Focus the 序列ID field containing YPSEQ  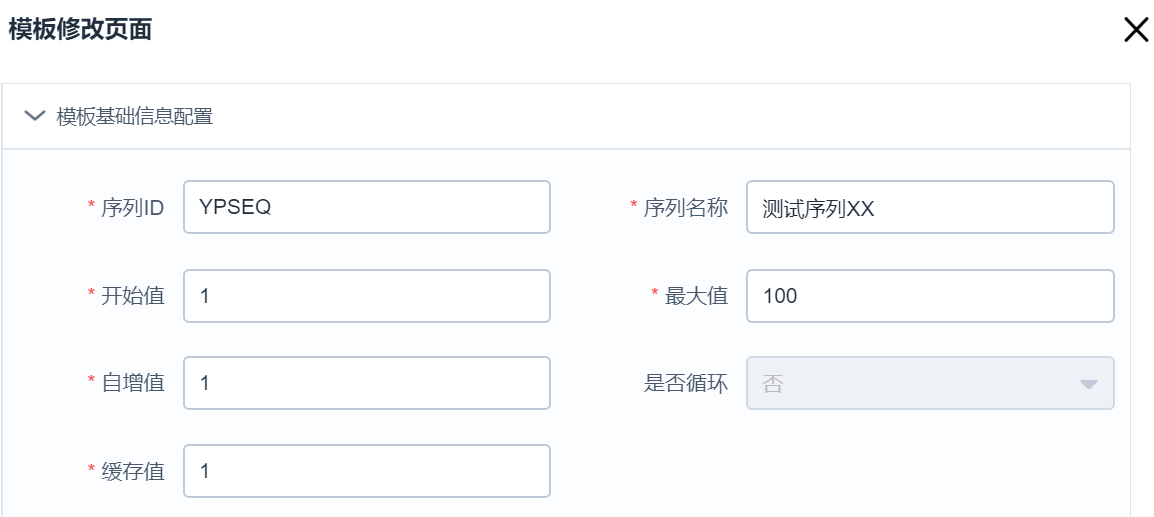tap(366, 207)
